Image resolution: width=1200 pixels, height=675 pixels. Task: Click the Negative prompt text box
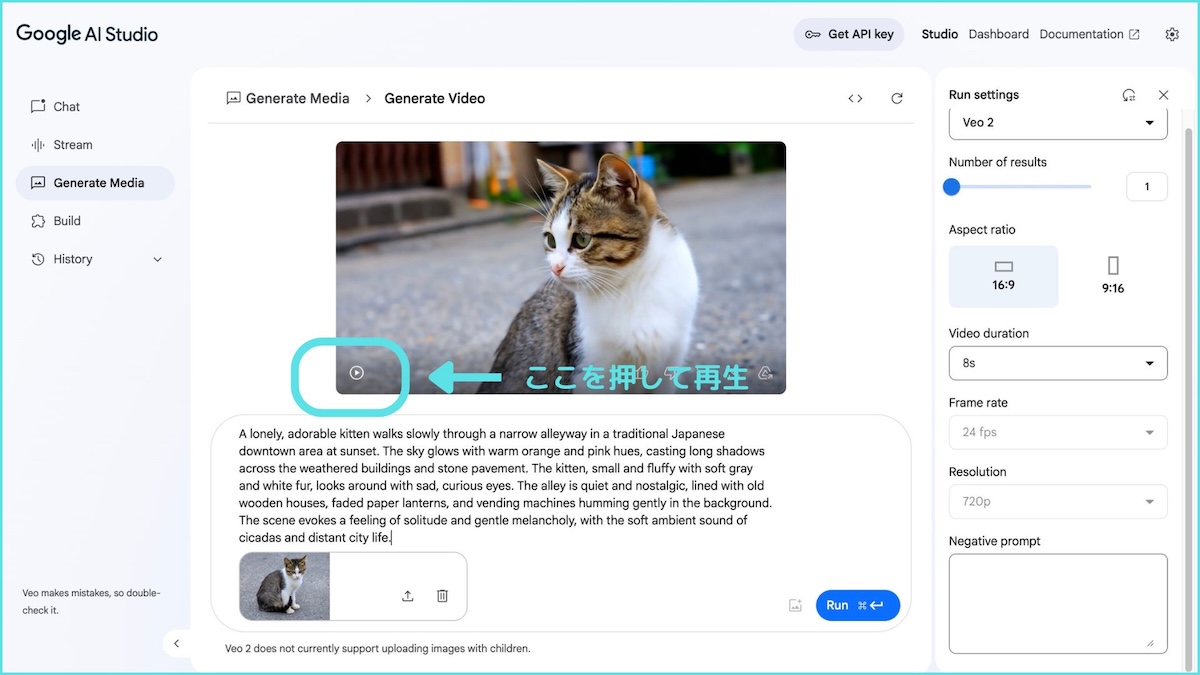click(1058, 604)
